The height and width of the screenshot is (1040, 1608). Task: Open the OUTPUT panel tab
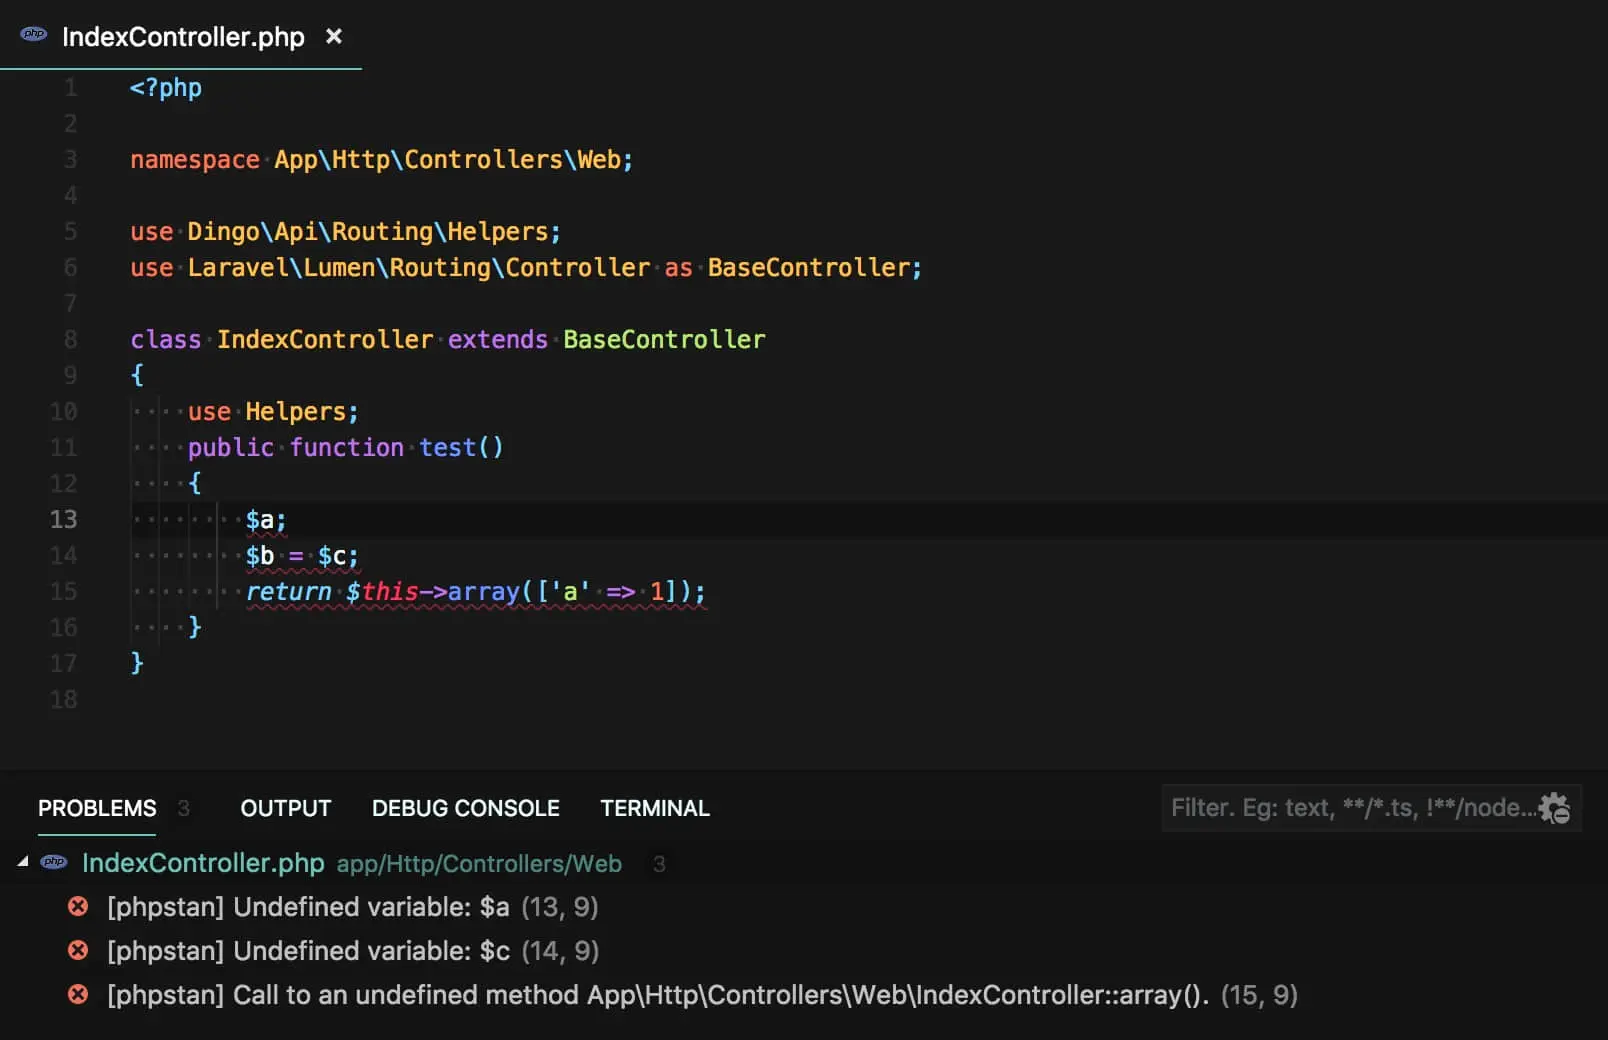click(x=285, y=808)
